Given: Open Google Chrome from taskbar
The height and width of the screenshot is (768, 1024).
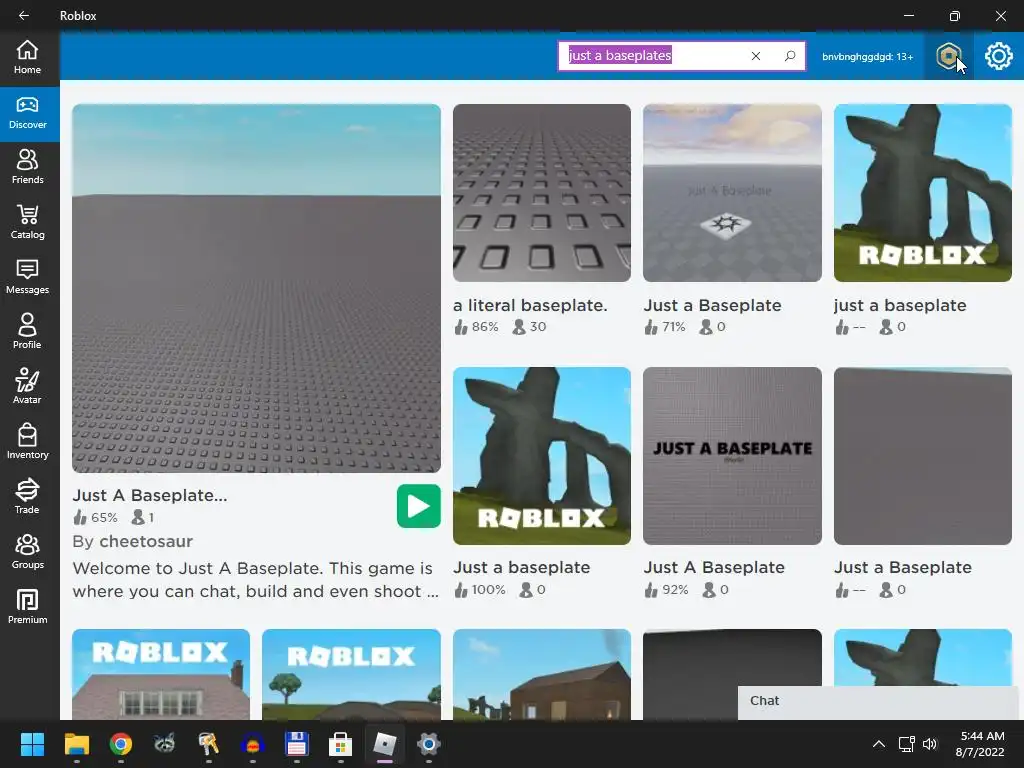Looking at the screenshot, I should pyautogui.click(x=121, y=744).
